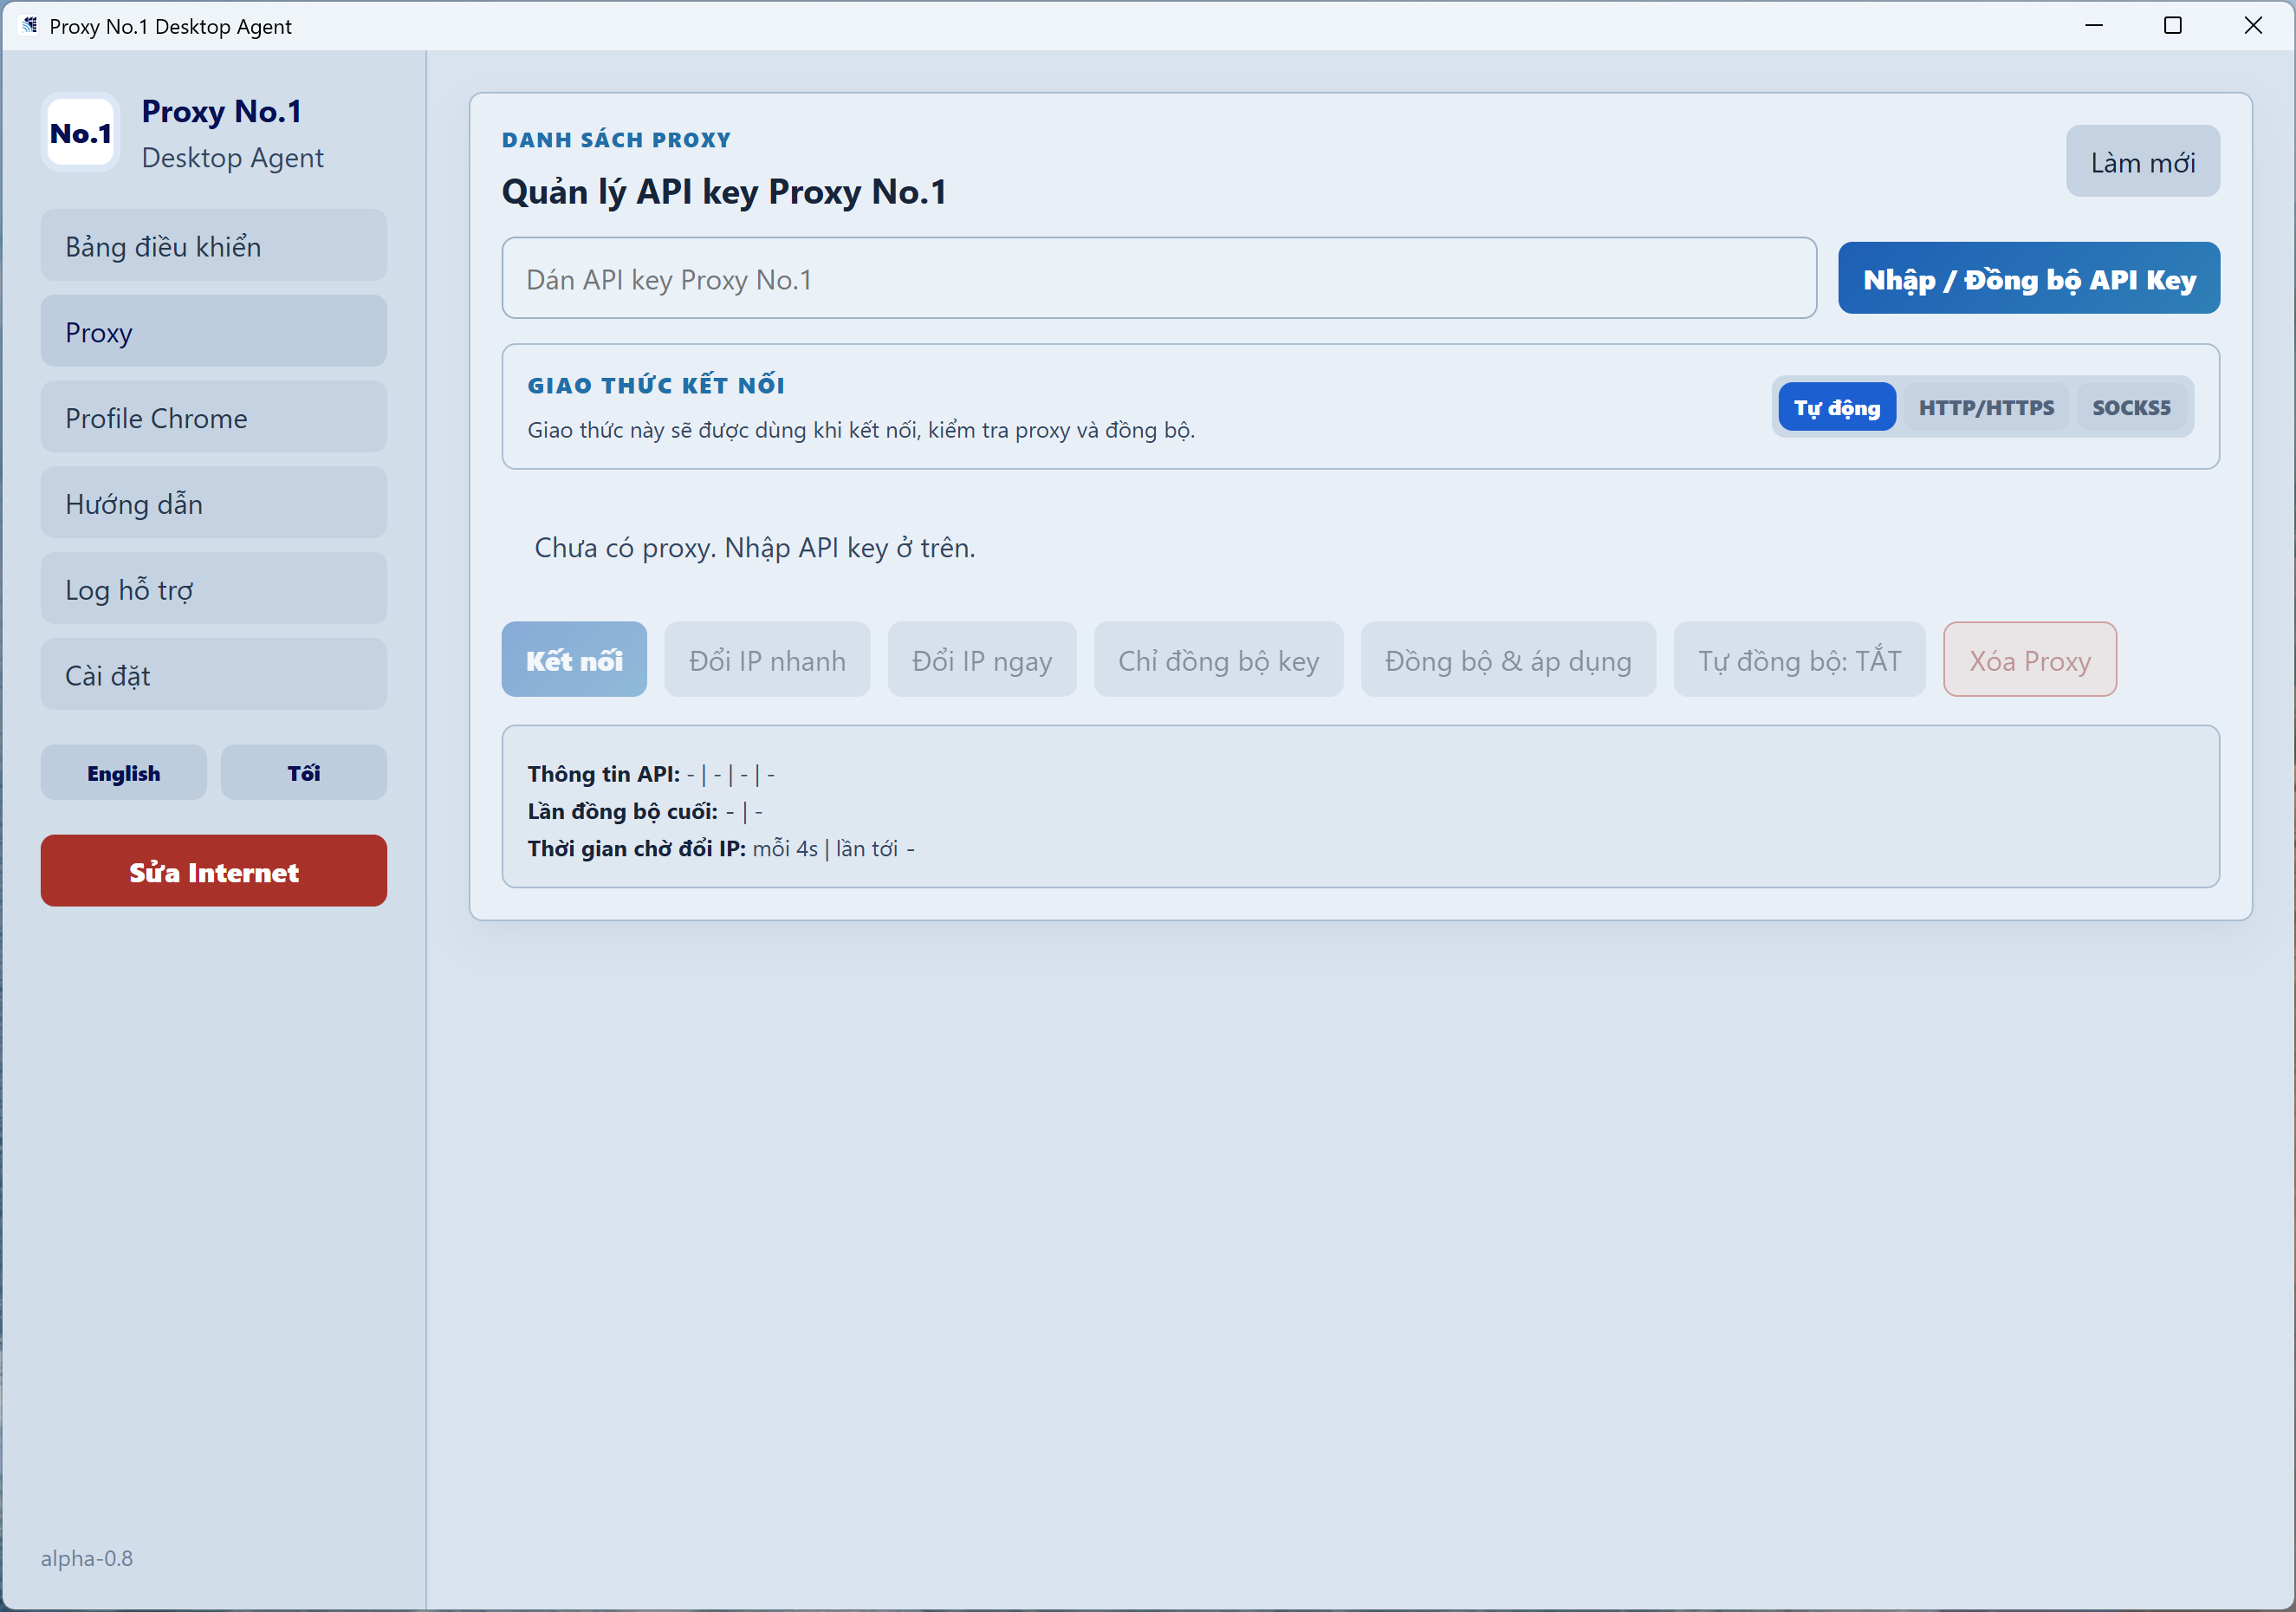The height and width of the screenshot is (1612, 2296).
Task: Close the Proxy No.1 Desktop Agent window
Action: point(2253,25)
